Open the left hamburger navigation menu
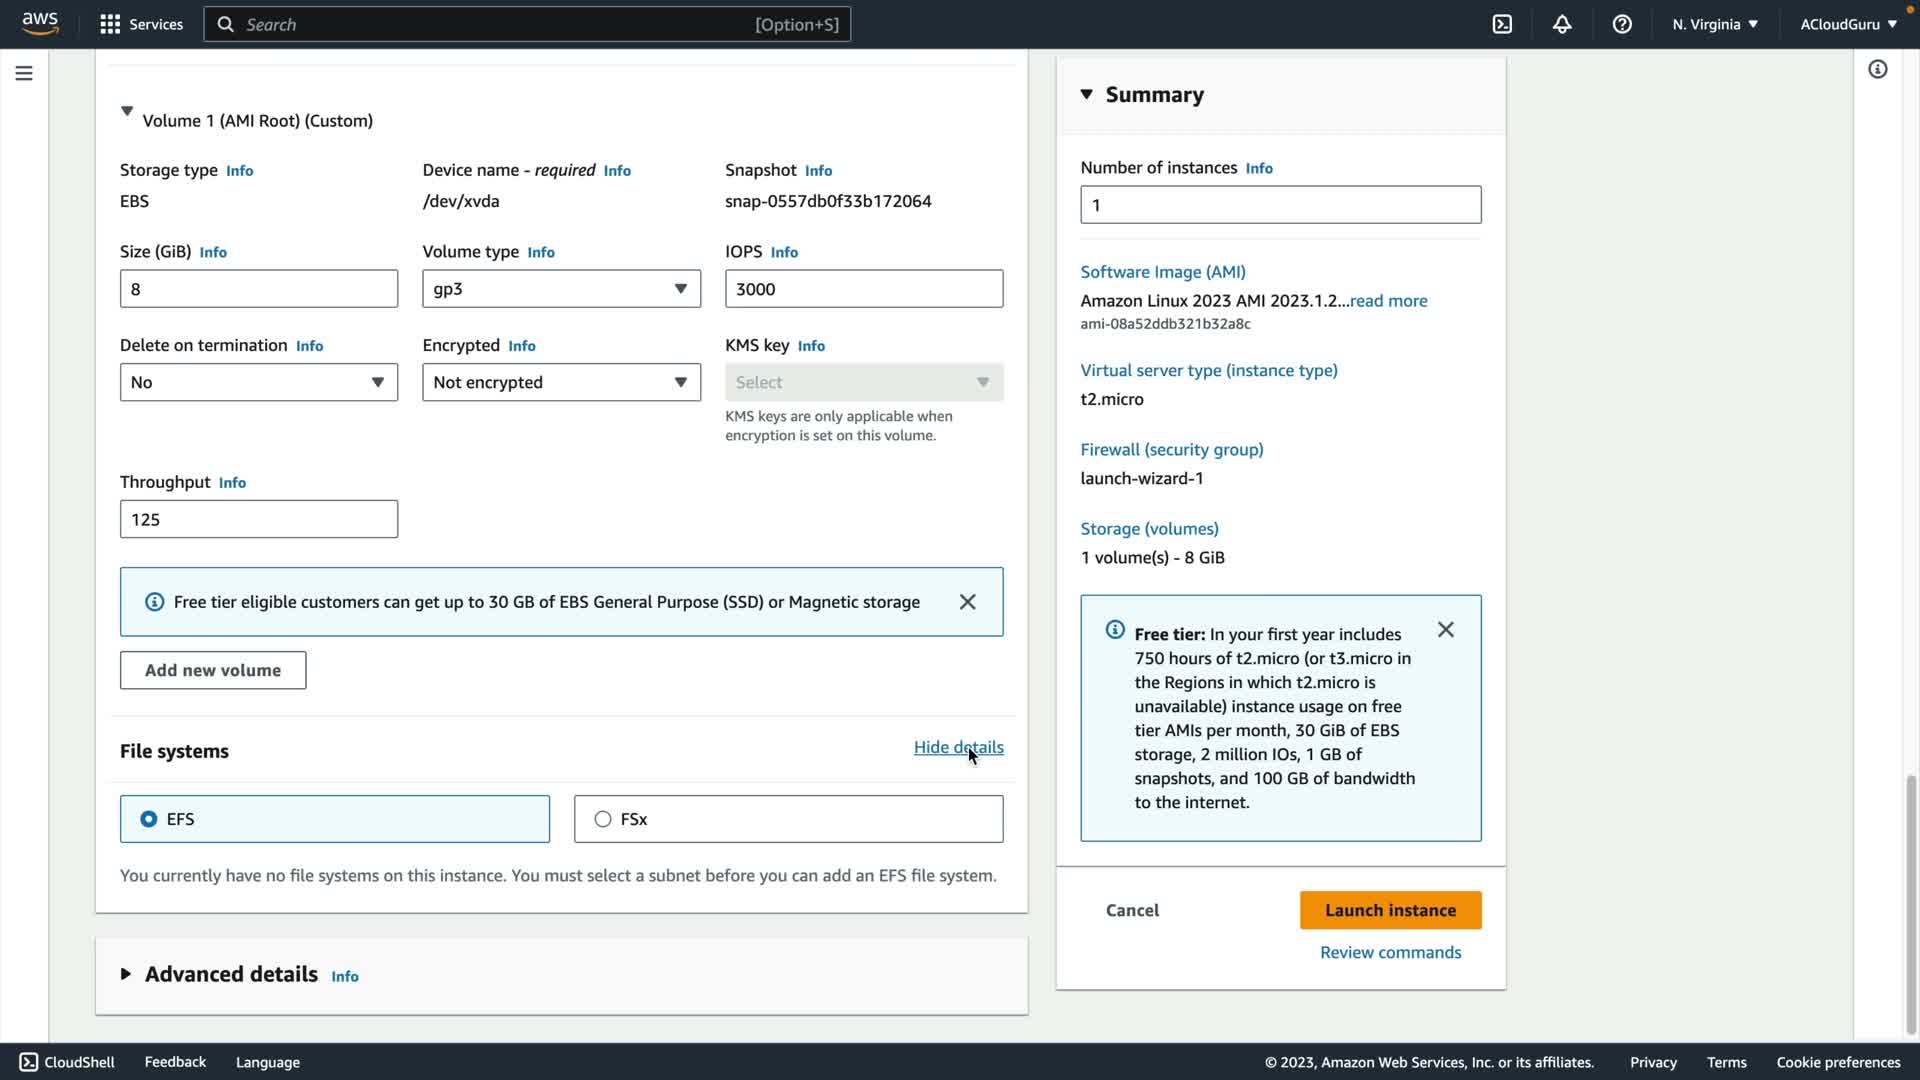 click(x=24, y=73)
